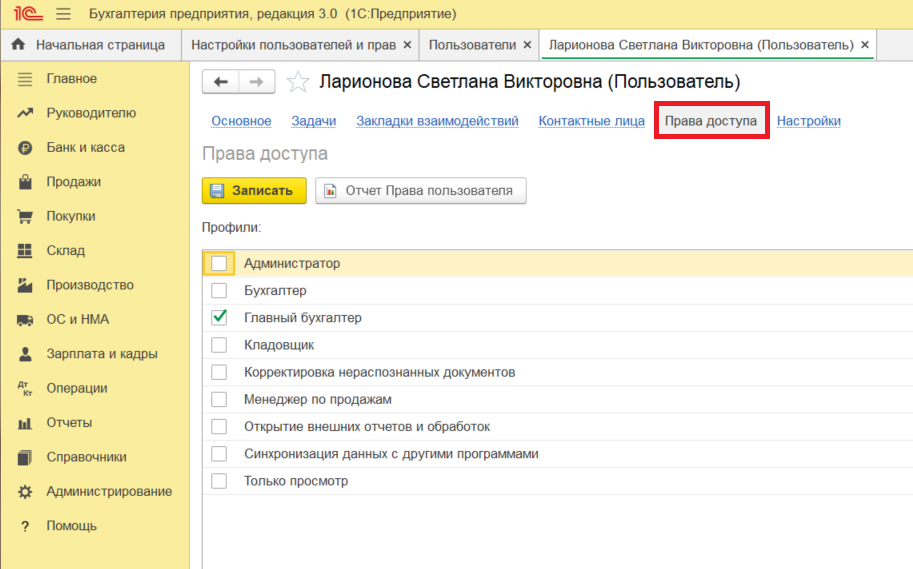This screenshot has height=569, width=913.
Task: Open Банк и касса sidebar section
Action: (x=85, y=147)
